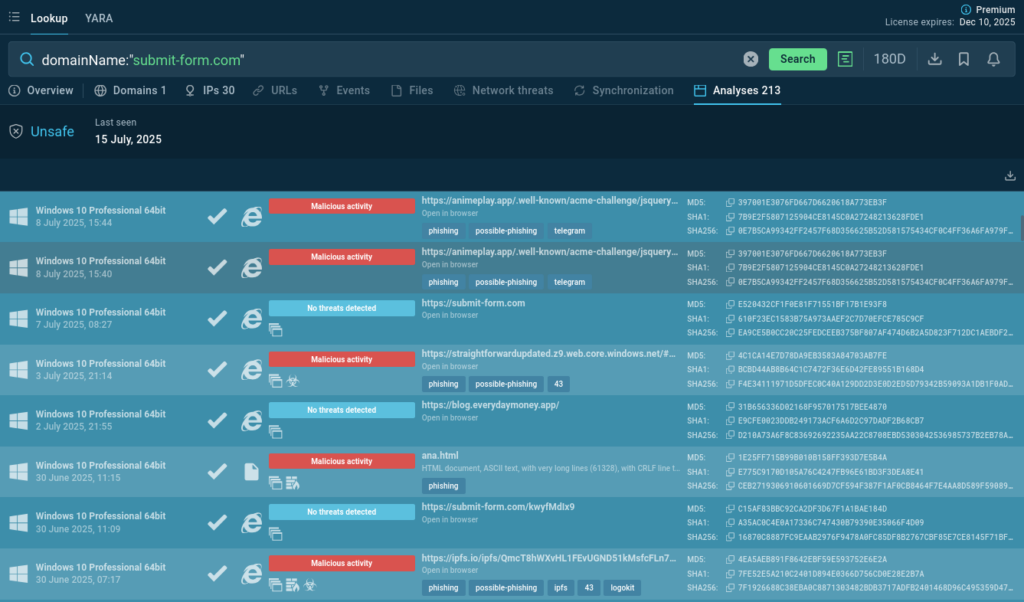The image size is (1024, 602).
Task: Download analyses list using icon above table
Action: [1010, 176]
